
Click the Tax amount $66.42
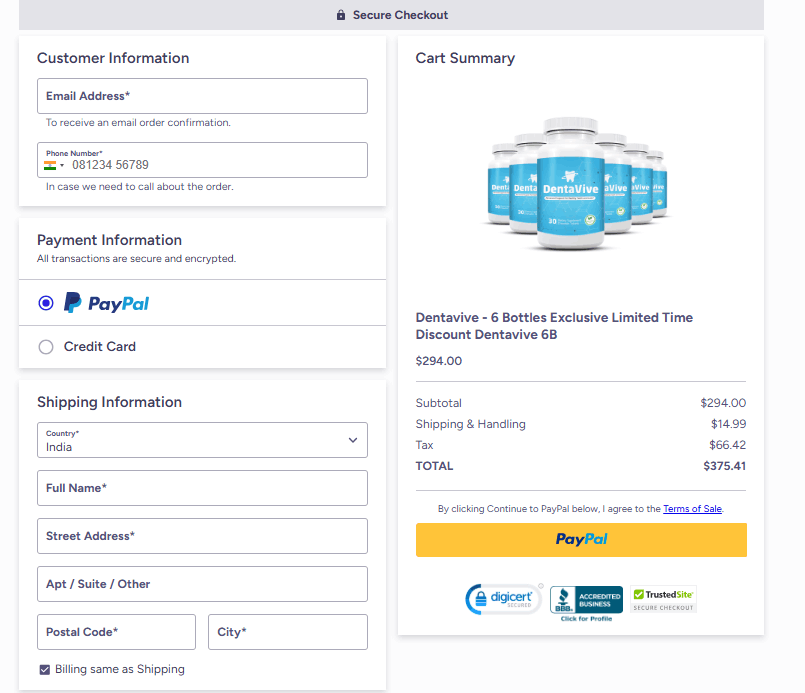727,445
